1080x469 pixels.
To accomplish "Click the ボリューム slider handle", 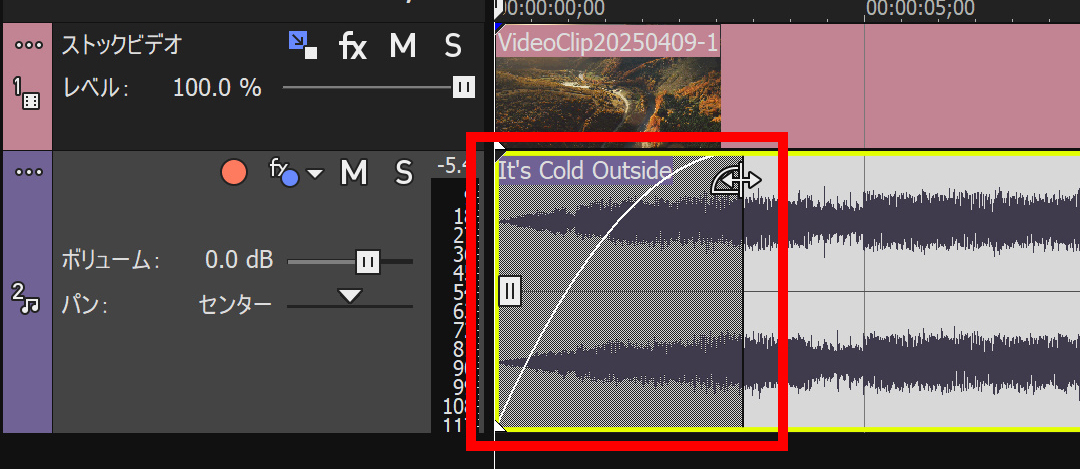I will coord(368,262).
